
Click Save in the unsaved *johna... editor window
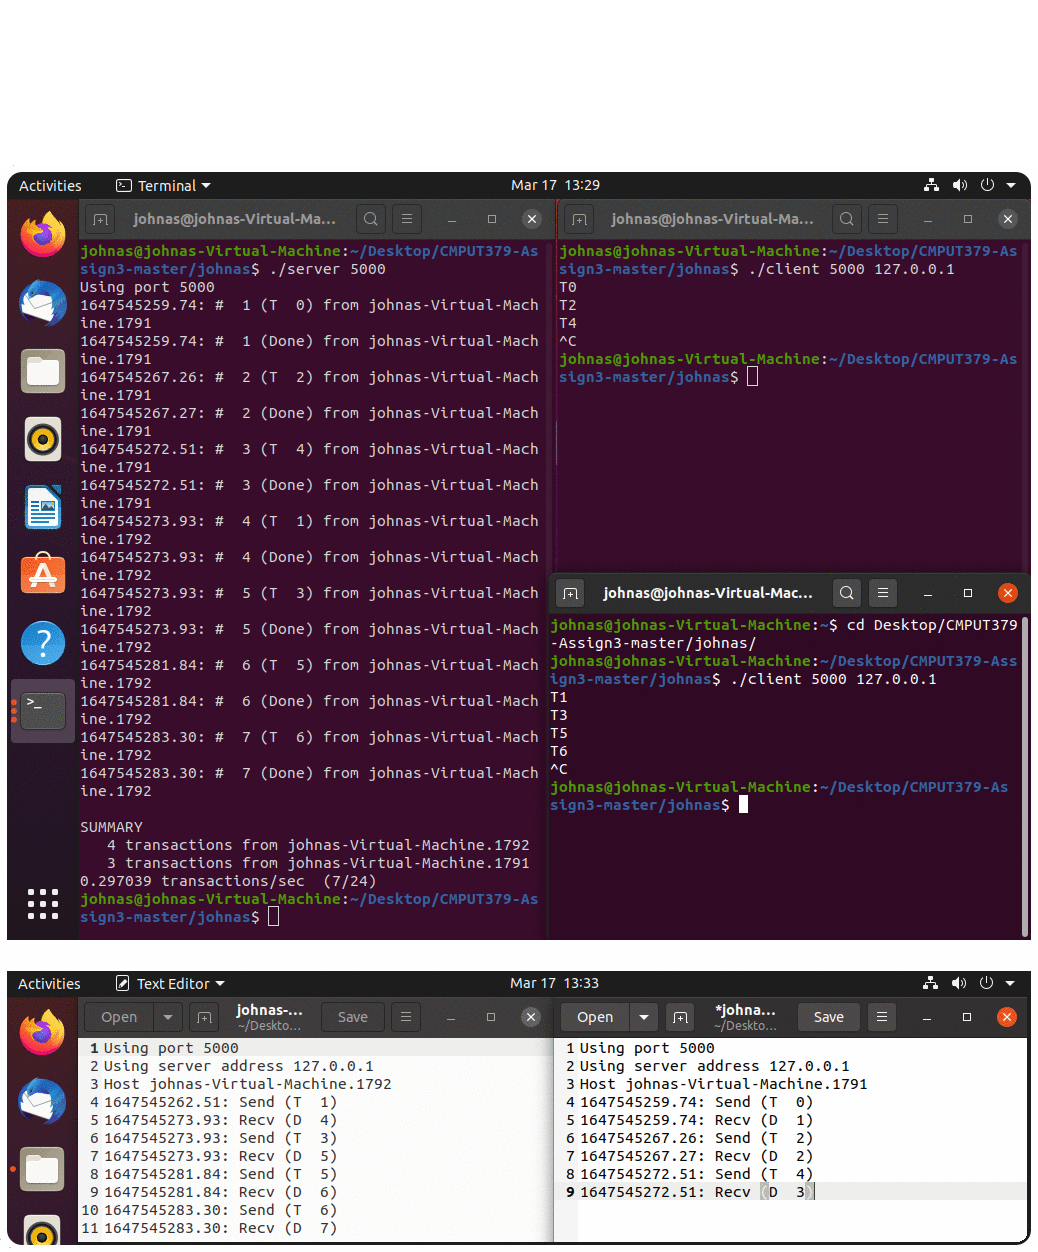click(x=829, y=1017)
